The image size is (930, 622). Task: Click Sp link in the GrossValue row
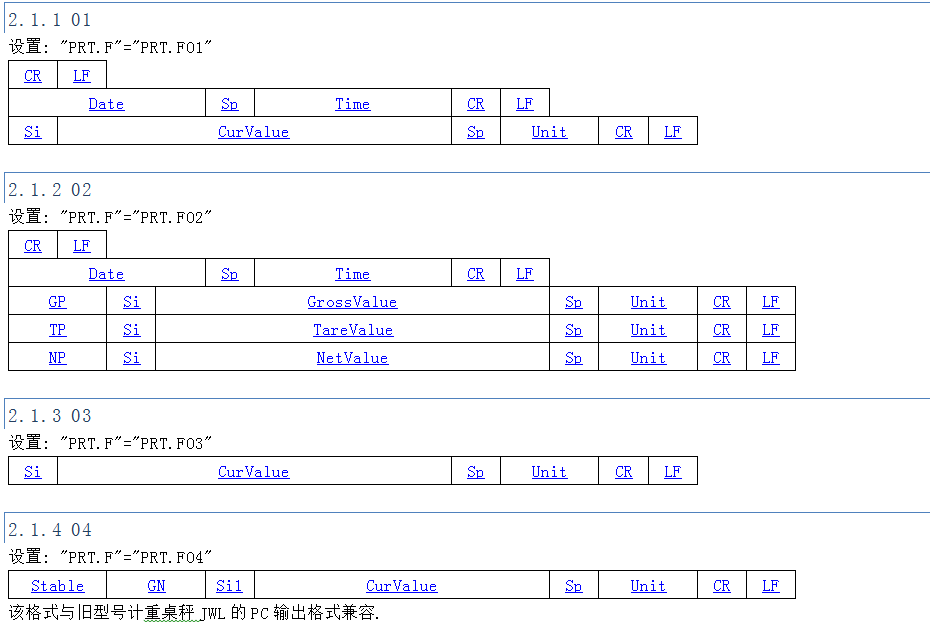[574, 302]
